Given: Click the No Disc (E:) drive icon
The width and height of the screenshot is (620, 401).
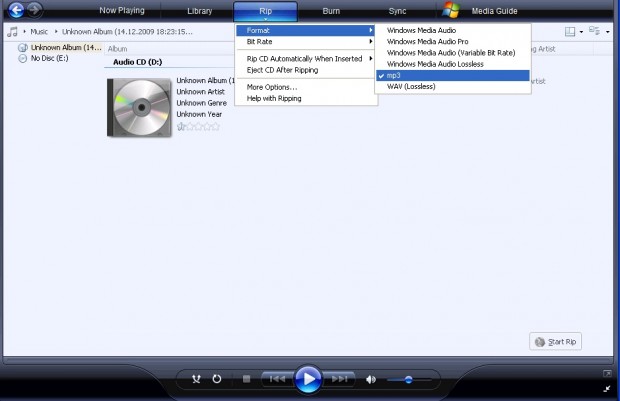Looking at the screenshot, I should pos(23,59).
